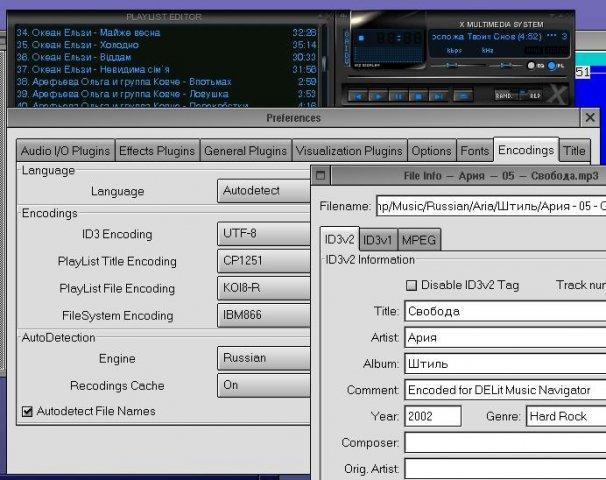
Task: Open FileSystem Encoding IBM866 dropdown
Action: coord(264,315)
